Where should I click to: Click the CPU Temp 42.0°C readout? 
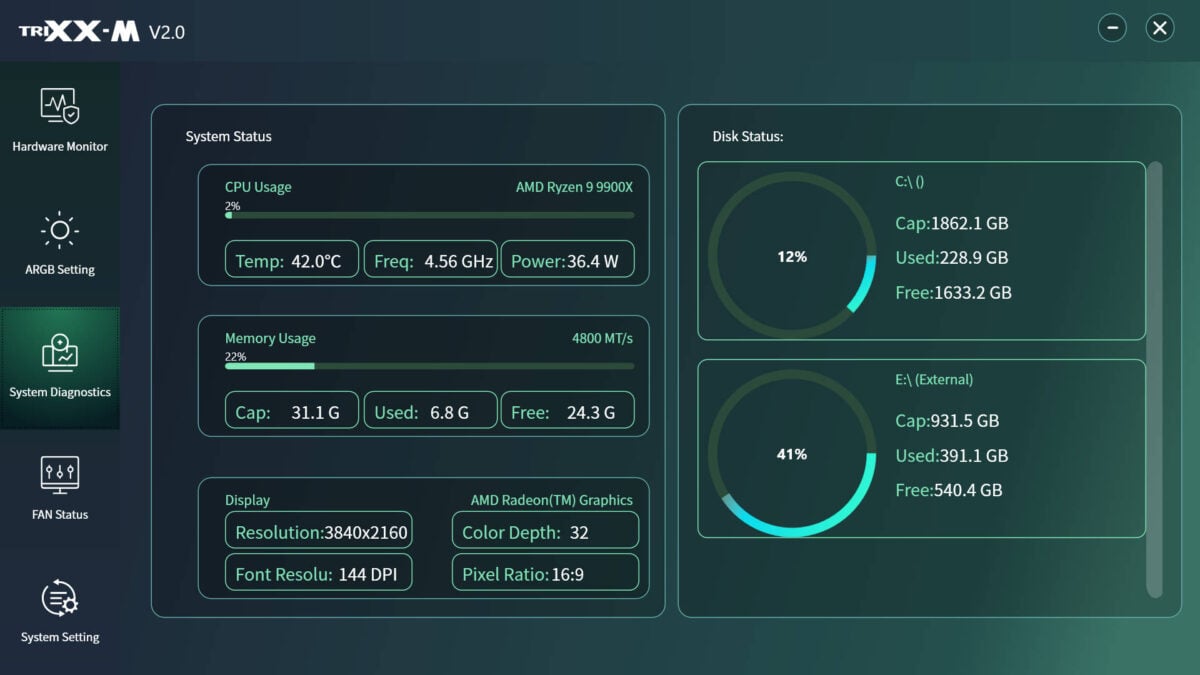(x=291, y=259)
